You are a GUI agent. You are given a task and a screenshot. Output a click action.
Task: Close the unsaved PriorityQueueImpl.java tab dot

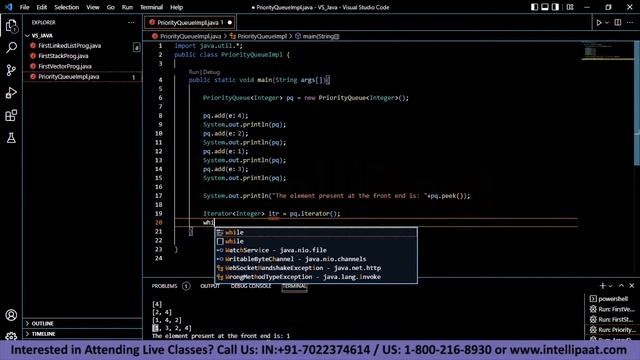[x=230, y=22]
